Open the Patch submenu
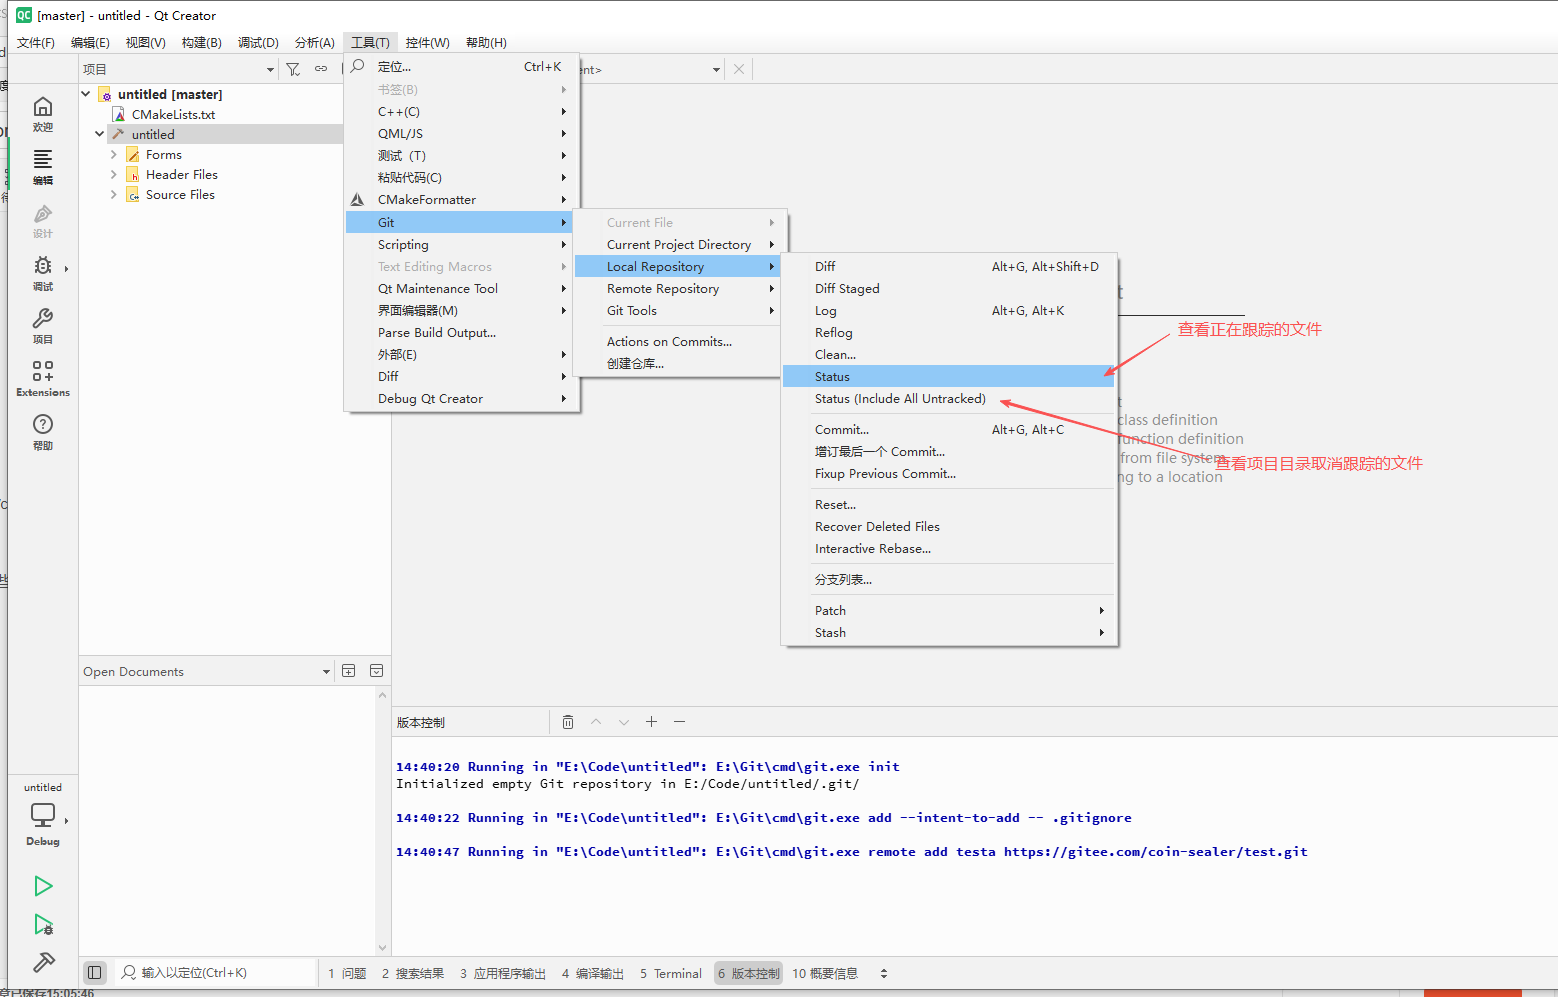This screenshot has height=997, width=1558. [x=949, y=611]
